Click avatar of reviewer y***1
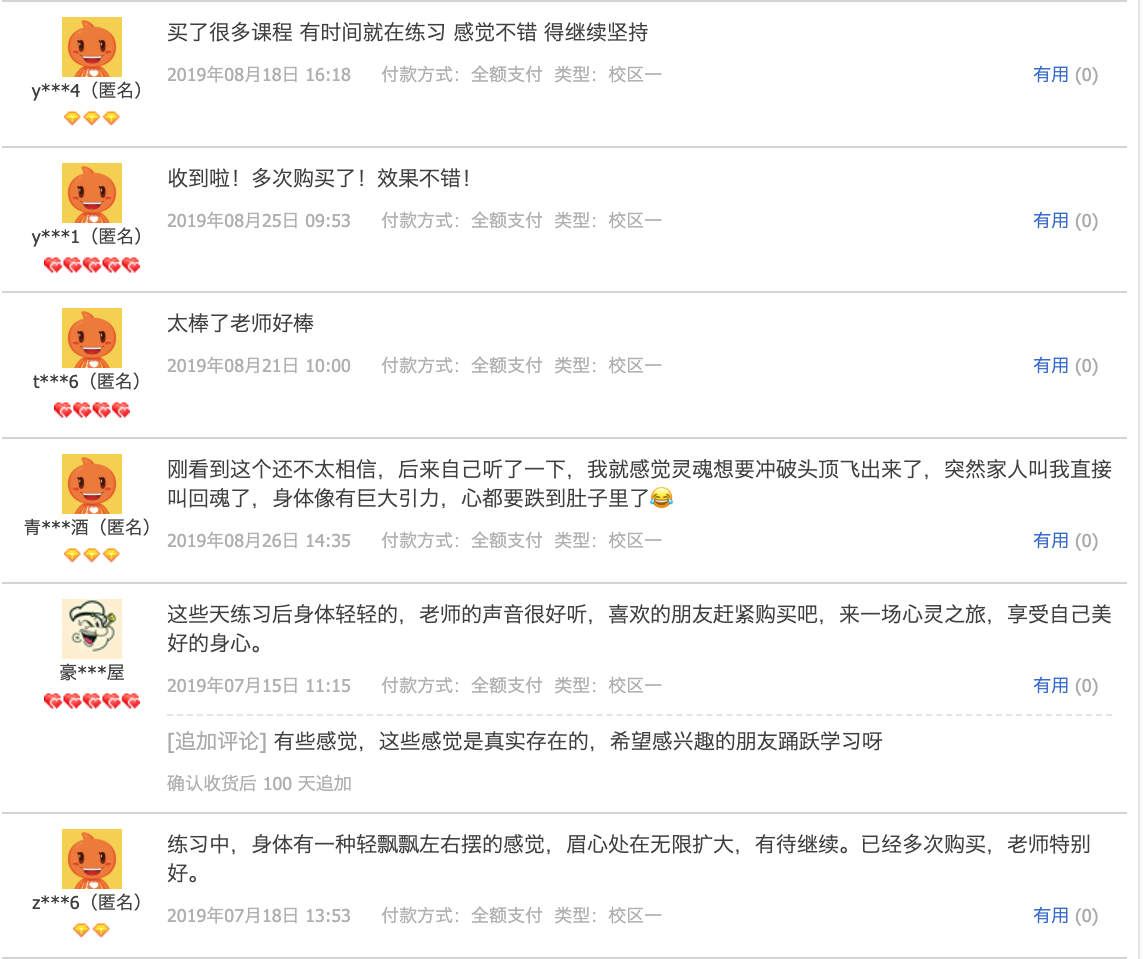Image resolution: width=1143 pixels, height=959 pixels. click(x=92, y=192)
